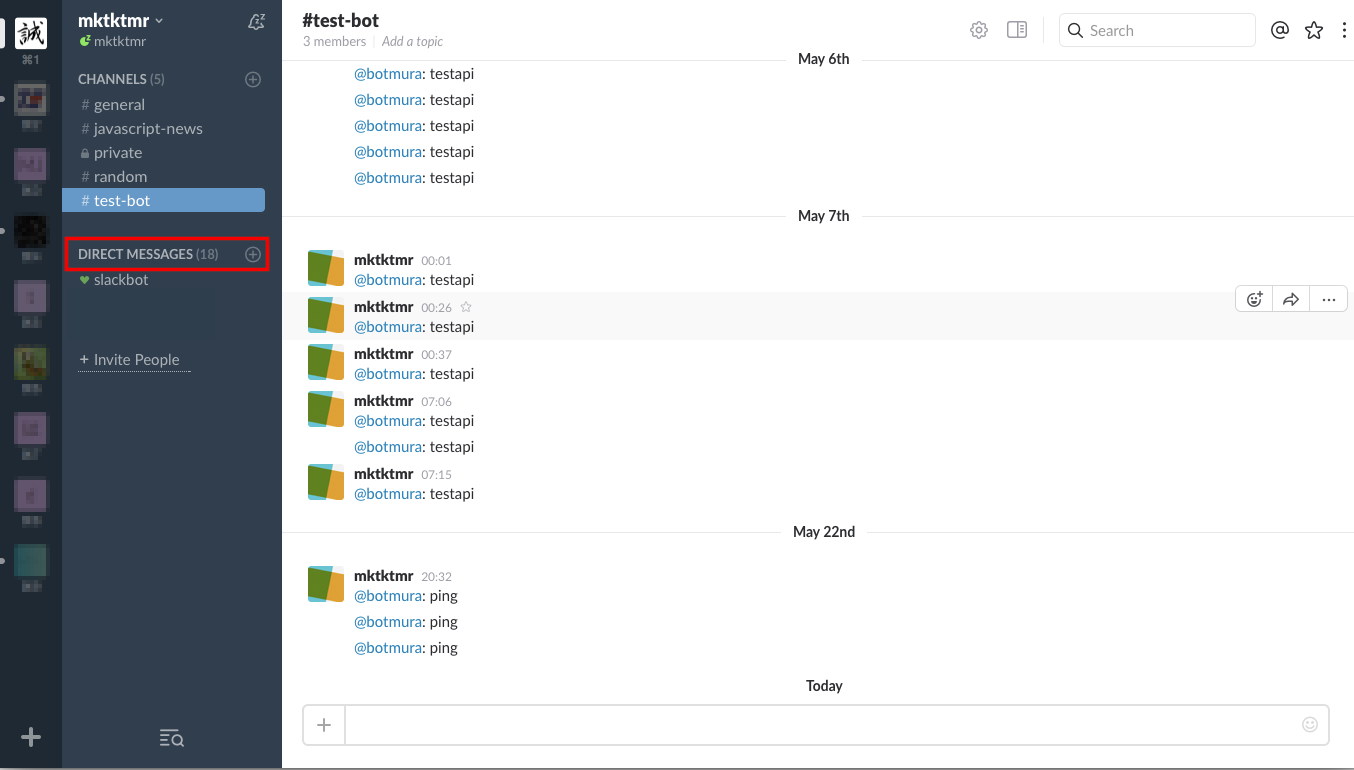
Task: Click 'Add a topic' in channel header
Action: pos(412,42)
